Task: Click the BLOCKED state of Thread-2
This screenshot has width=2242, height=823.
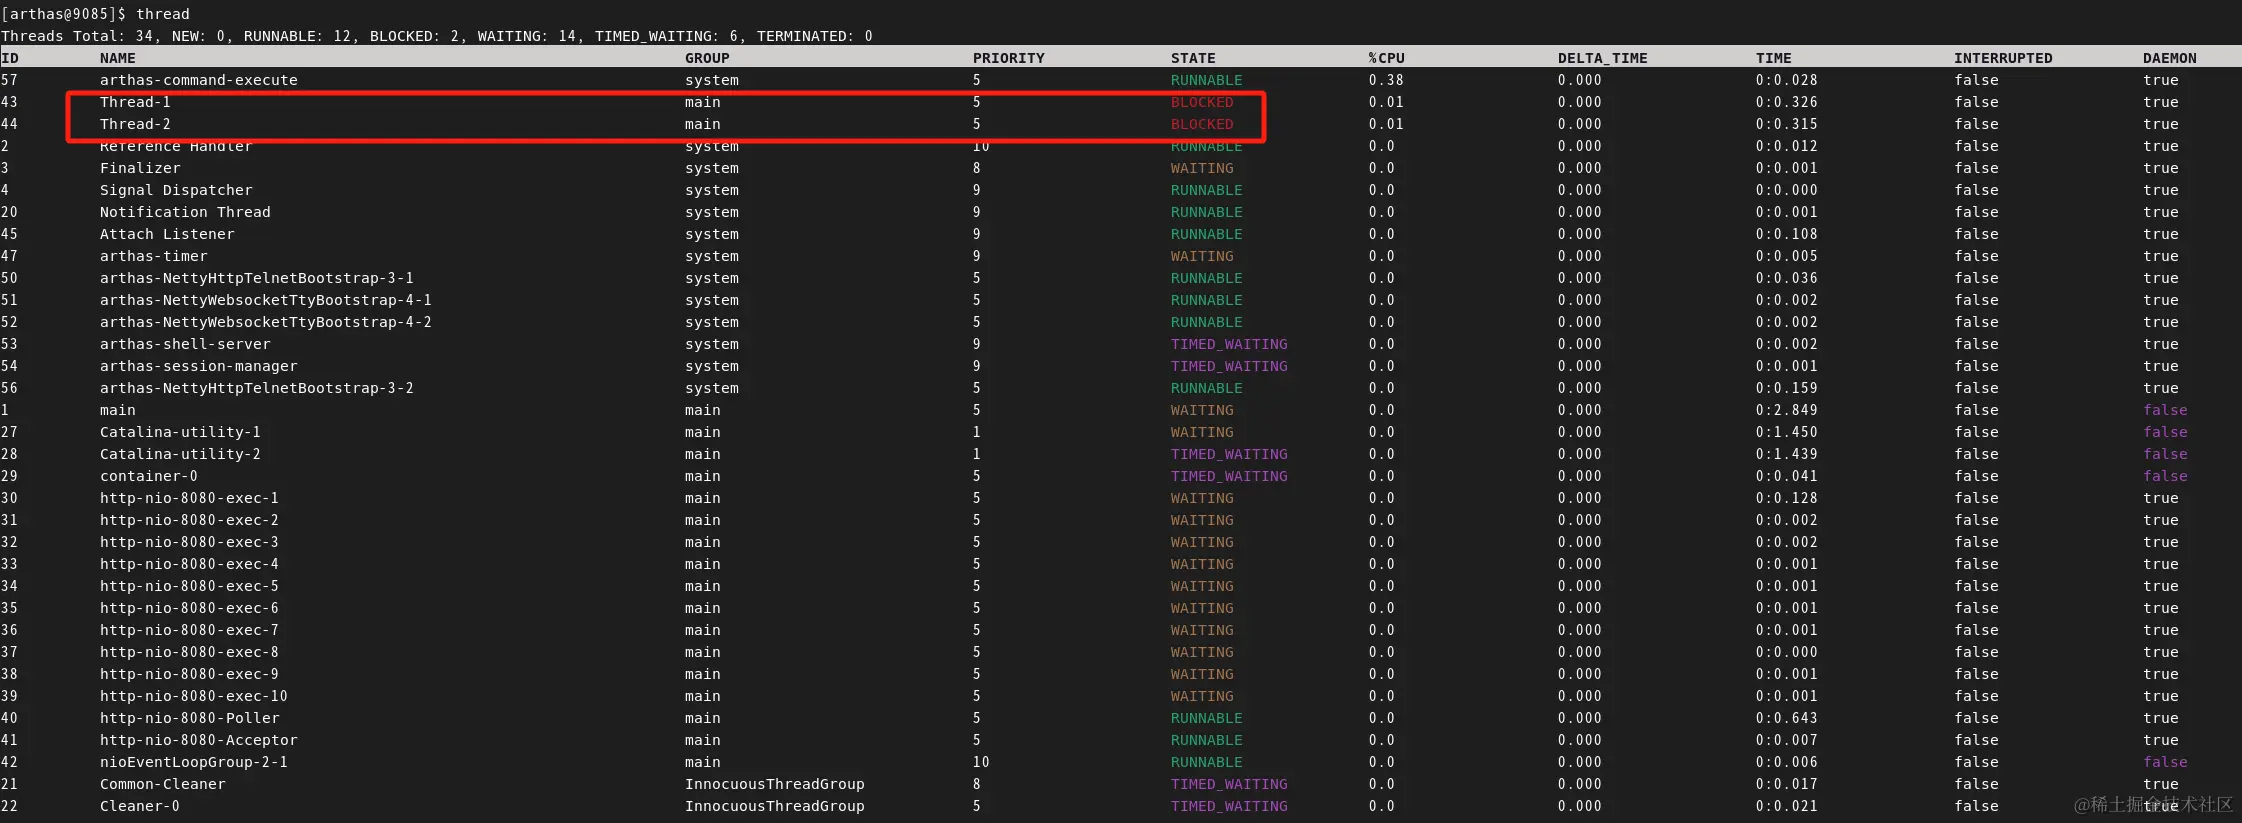Action: [x=1202, y=124]
